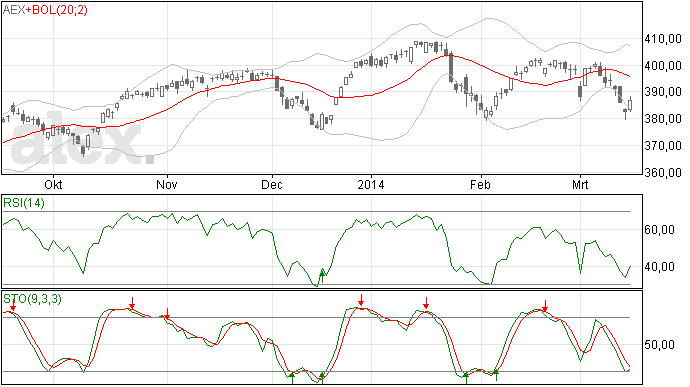Select the RSI(14) panel label
This screenshot has height=387, width=690.
(x=24, y=203)
